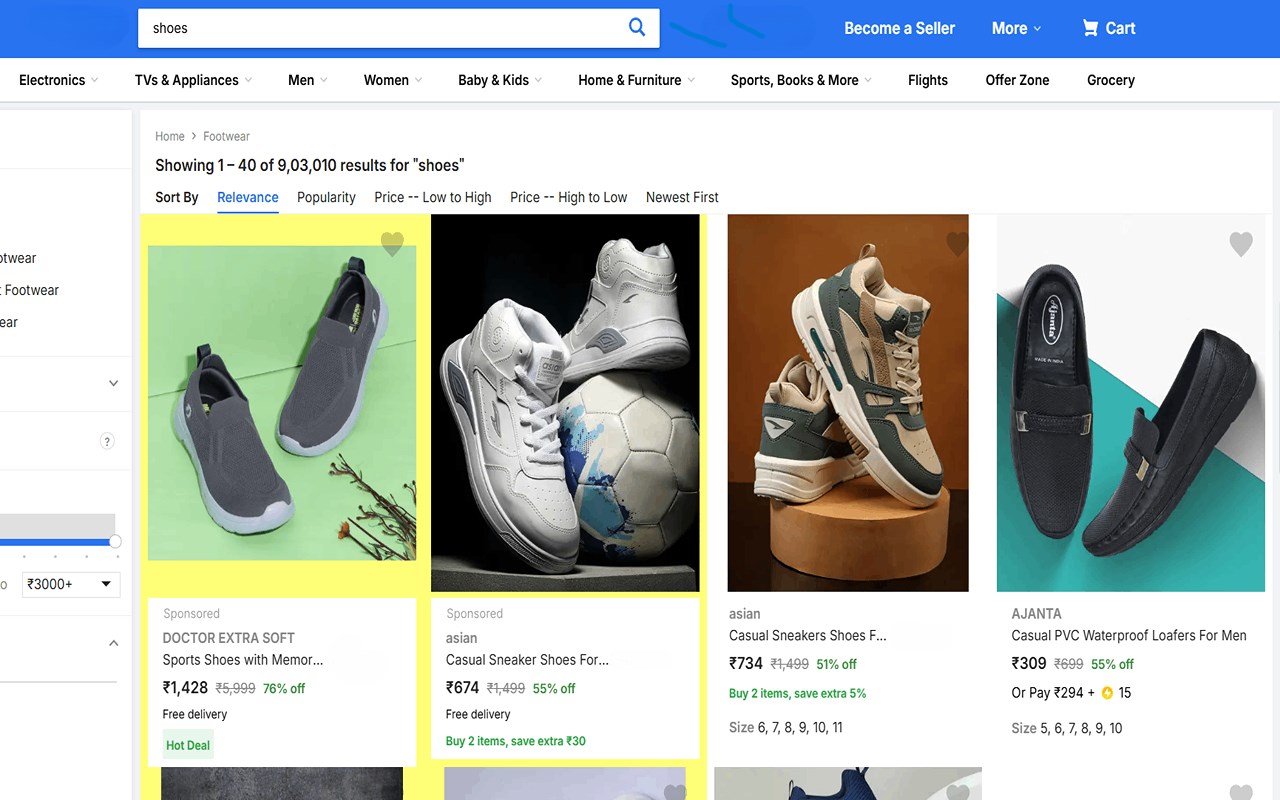The image size is (1280, 800).
Task: Expand the collapsed filter section chevron
Action: coord(113,383)
